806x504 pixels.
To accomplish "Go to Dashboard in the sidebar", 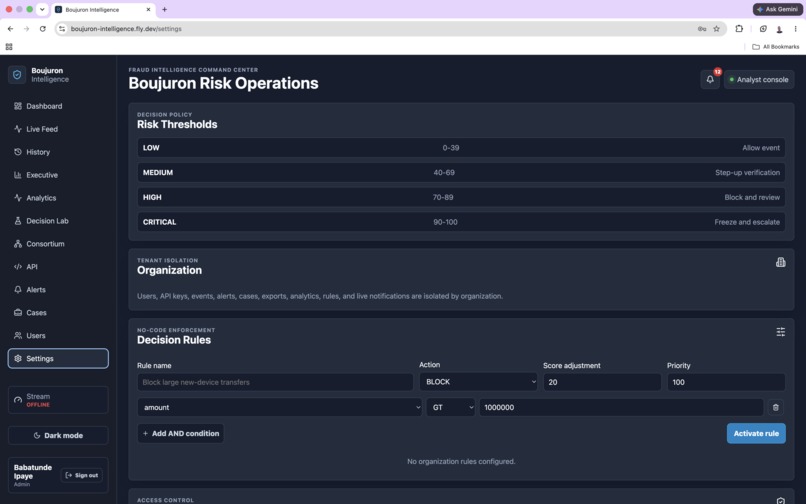I will (58, 106).
